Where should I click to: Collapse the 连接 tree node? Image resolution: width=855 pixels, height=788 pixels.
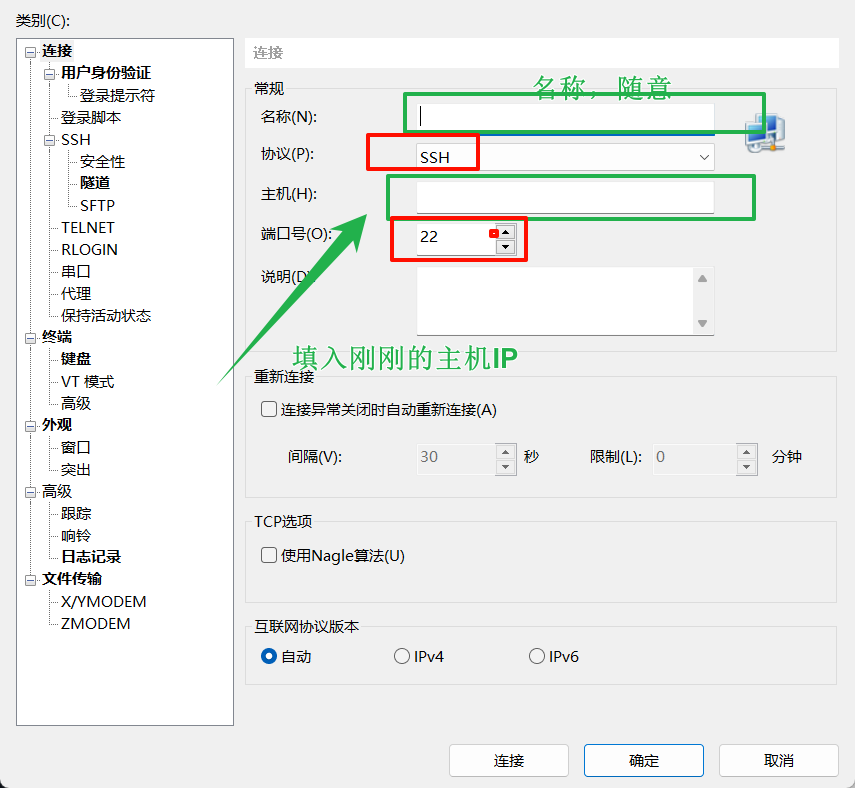click(x=31, y=52)
